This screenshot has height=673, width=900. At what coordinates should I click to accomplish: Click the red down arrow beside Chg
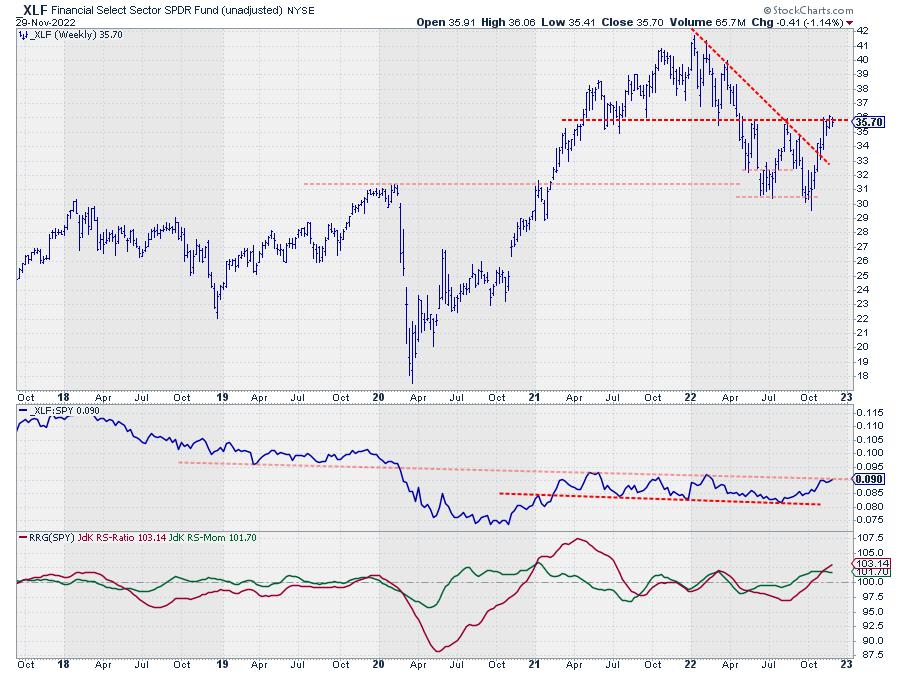[x=850, y=20]
